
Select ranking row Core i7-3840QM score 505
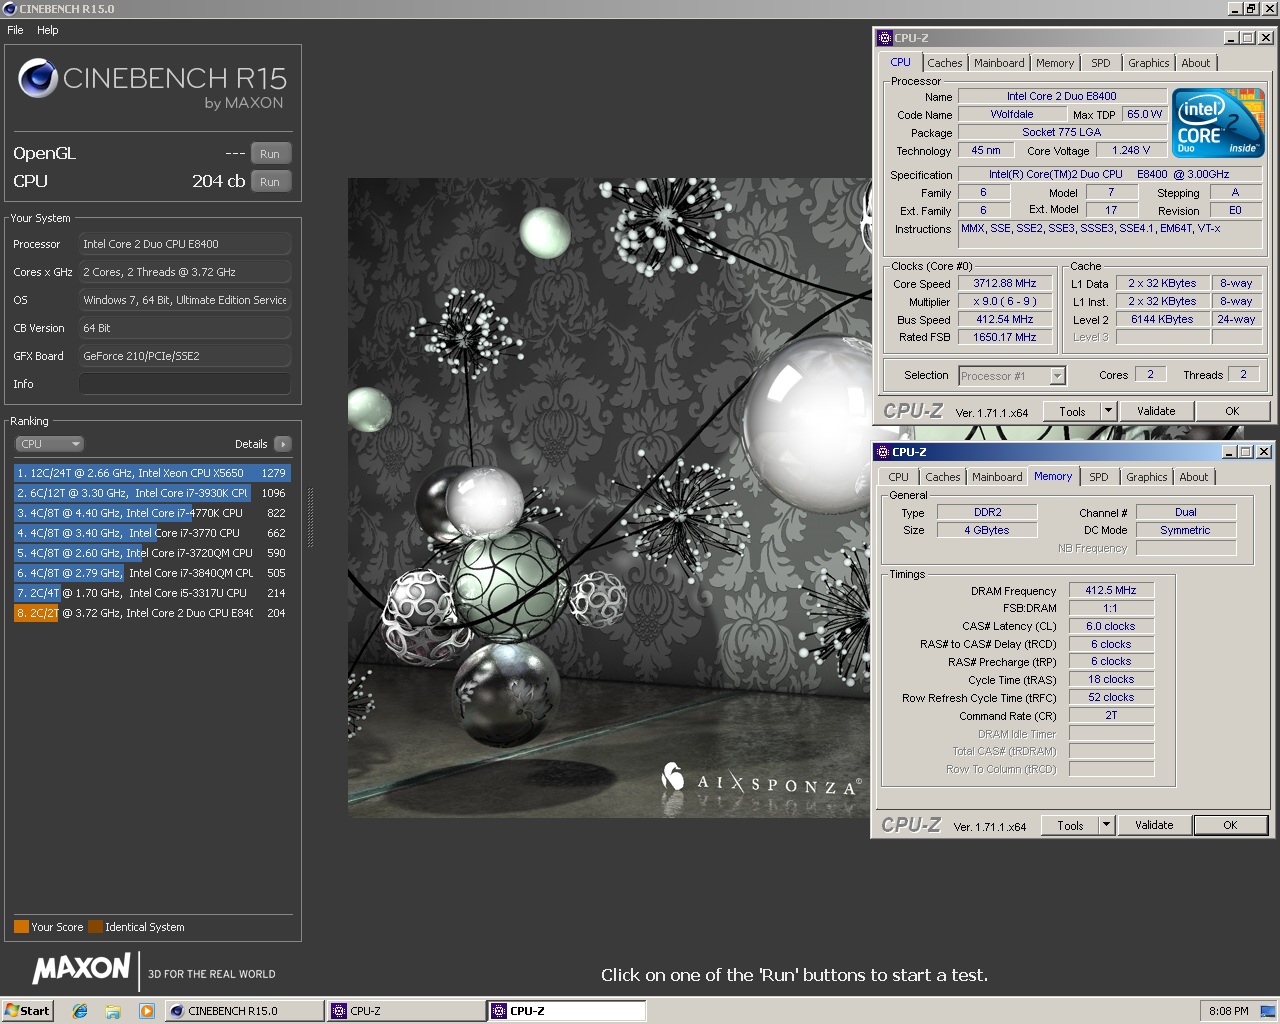[152, 573]
